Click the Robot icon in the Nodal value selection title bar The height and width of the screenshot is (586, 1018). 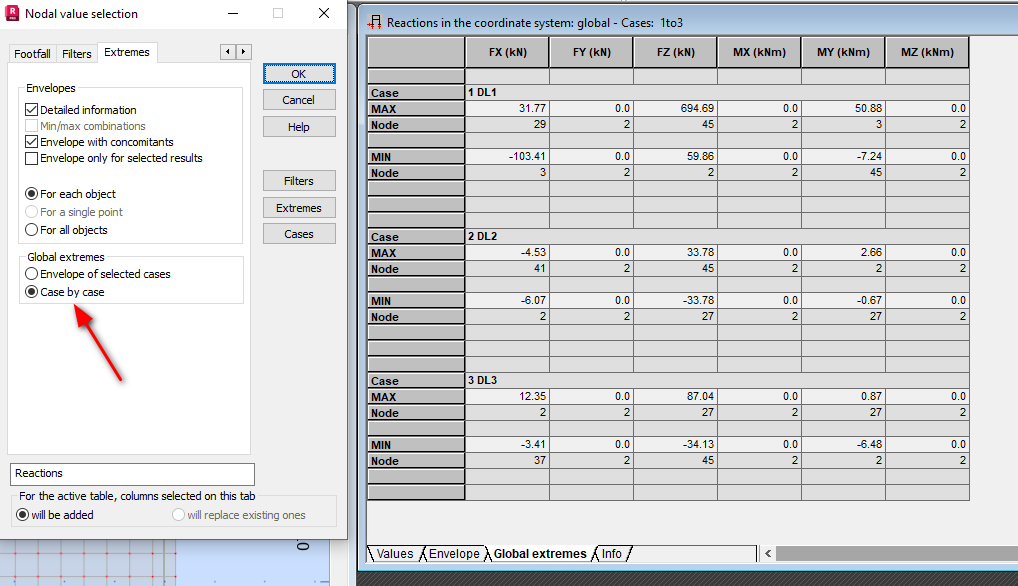point(12,13)
